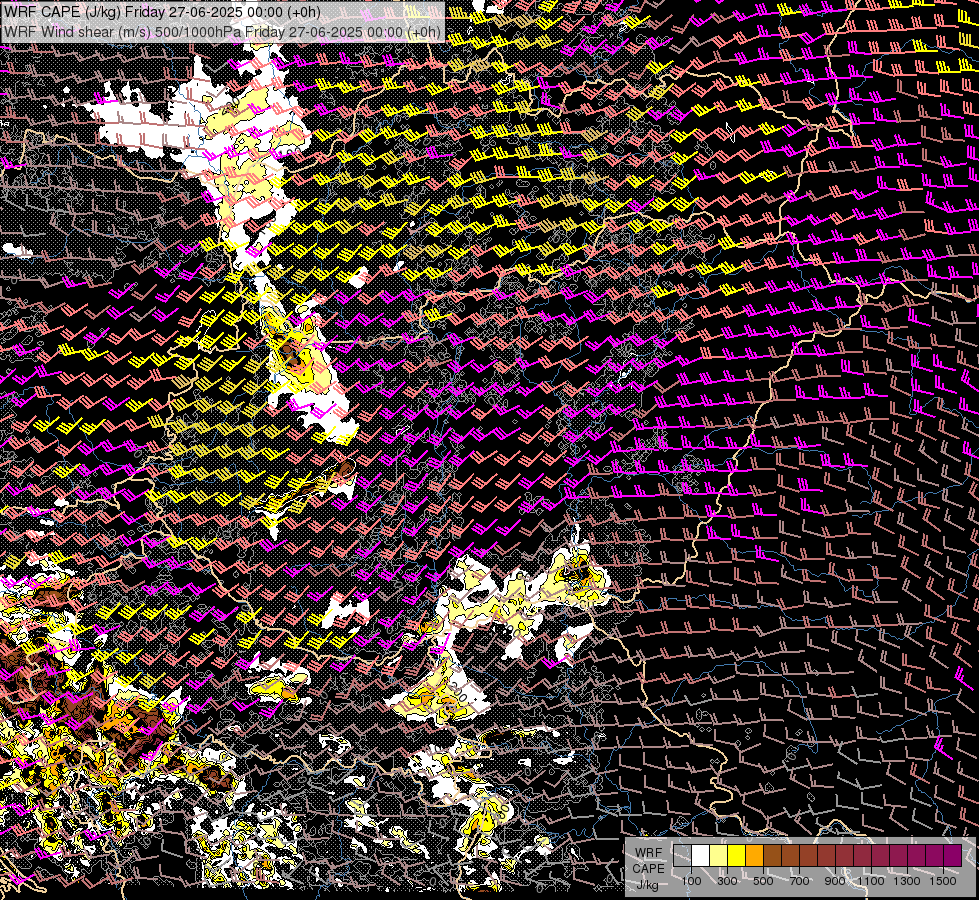The image size is (979, 900).
Task: Select the white legend swatch above 100
Action: [x=701, y=856]
